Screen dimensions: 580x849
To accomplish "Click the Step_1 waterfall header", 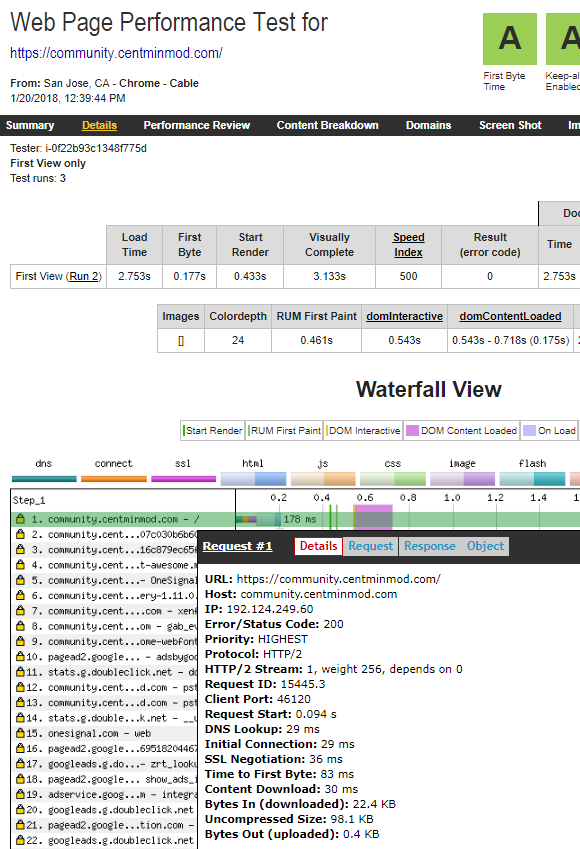I will [x=29, y=500].
